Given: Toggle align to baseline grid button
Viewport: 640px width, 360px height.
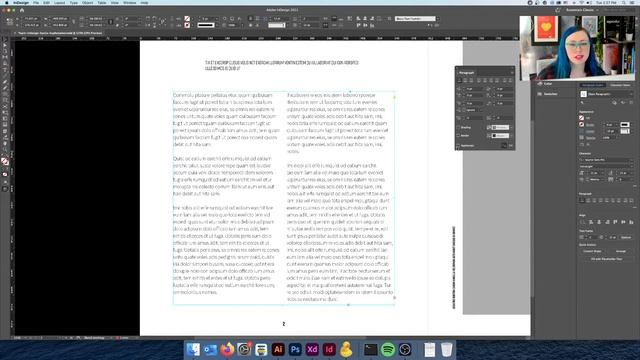Looking at the screenshot, I should point(511,145).
